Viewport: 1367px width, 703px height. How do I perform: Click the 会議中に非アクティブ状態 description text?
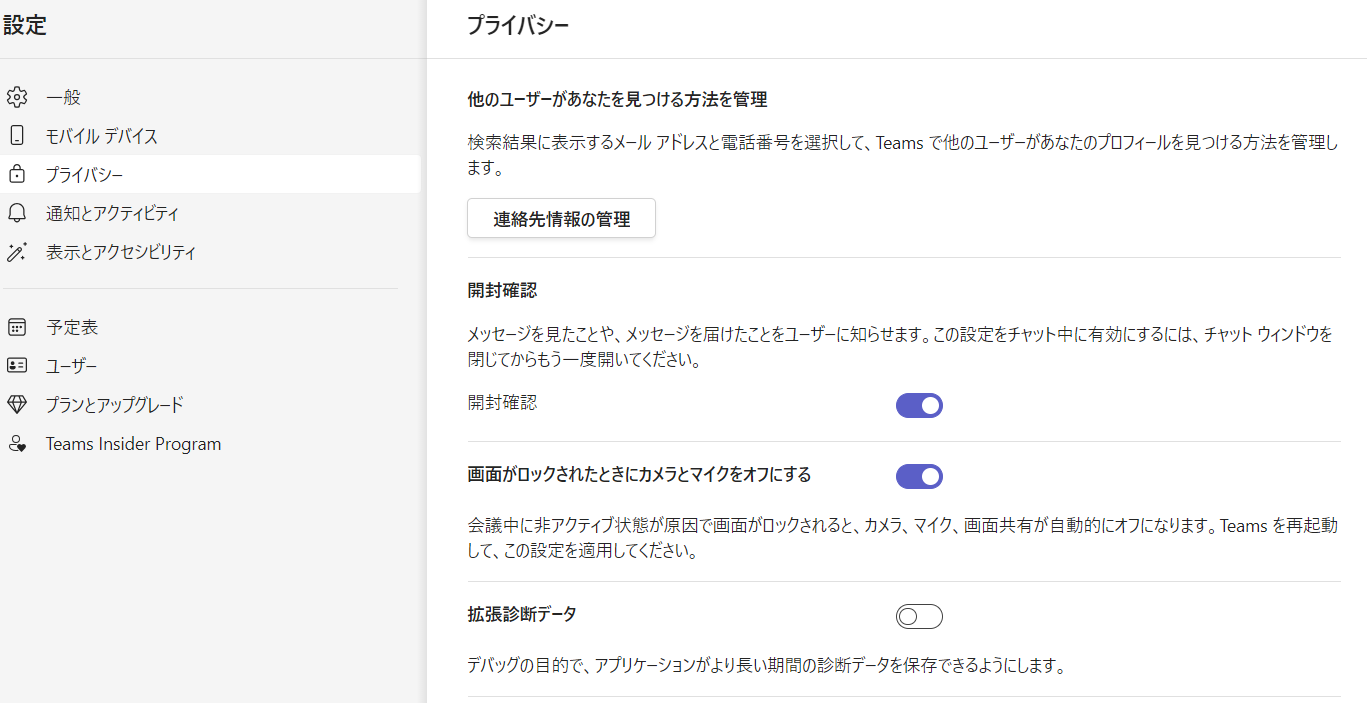click(x=903, y=538)
